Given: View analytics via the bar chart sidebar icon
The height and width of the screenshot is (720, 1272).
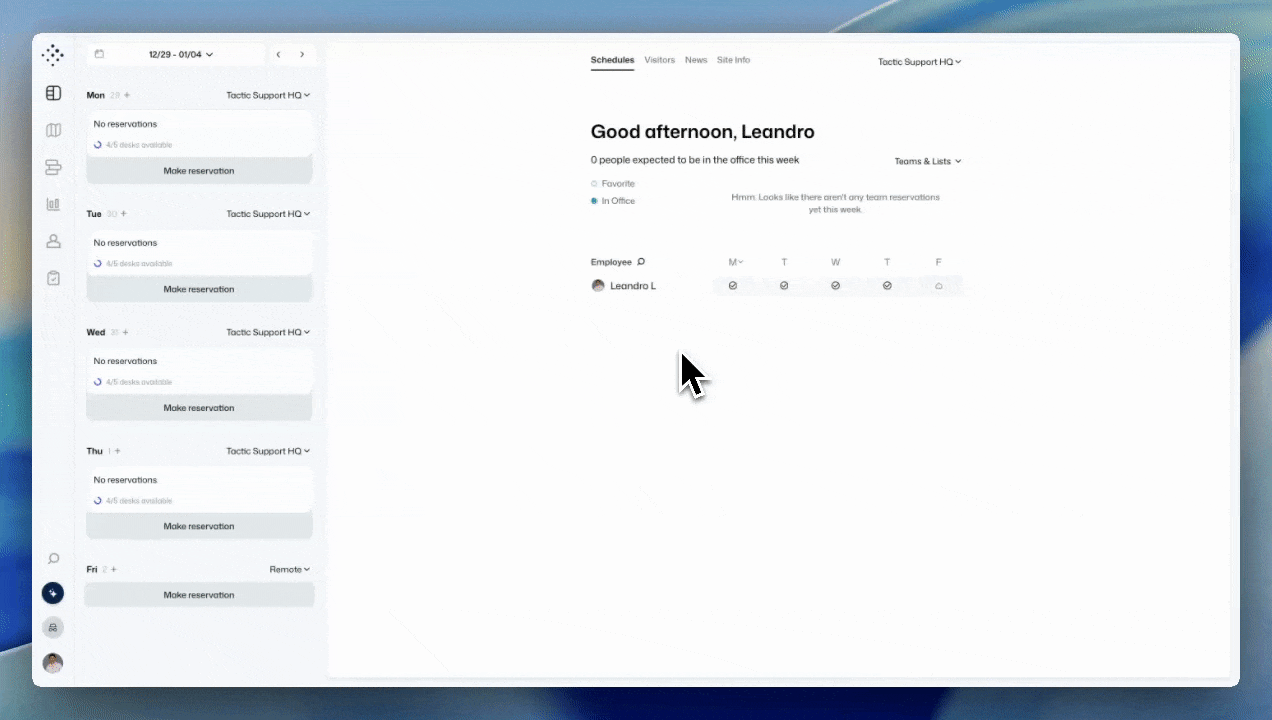Looking at the screenshot, I should (x=53, y=204).
